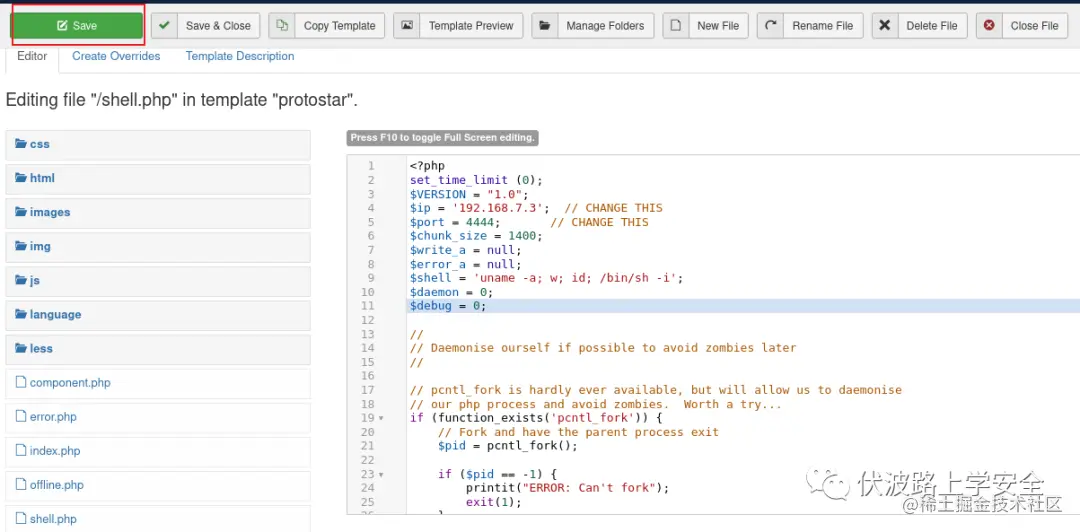Open the Template Preview label
This screenshot has width=1080, height=532.
point(471,25)
